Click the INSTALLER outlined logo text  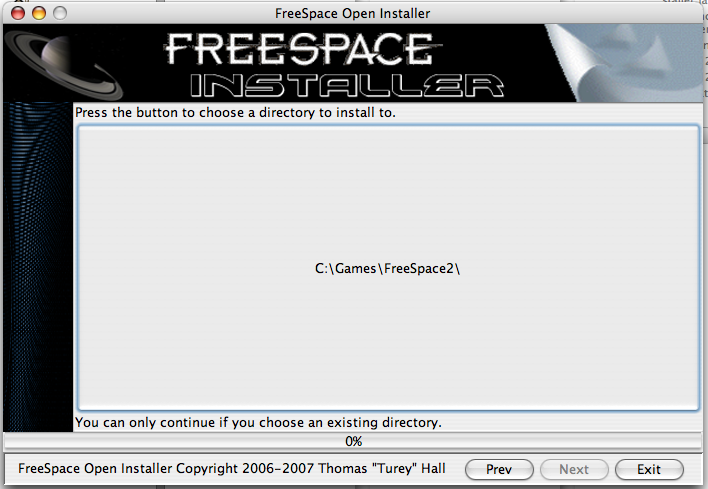347,86
